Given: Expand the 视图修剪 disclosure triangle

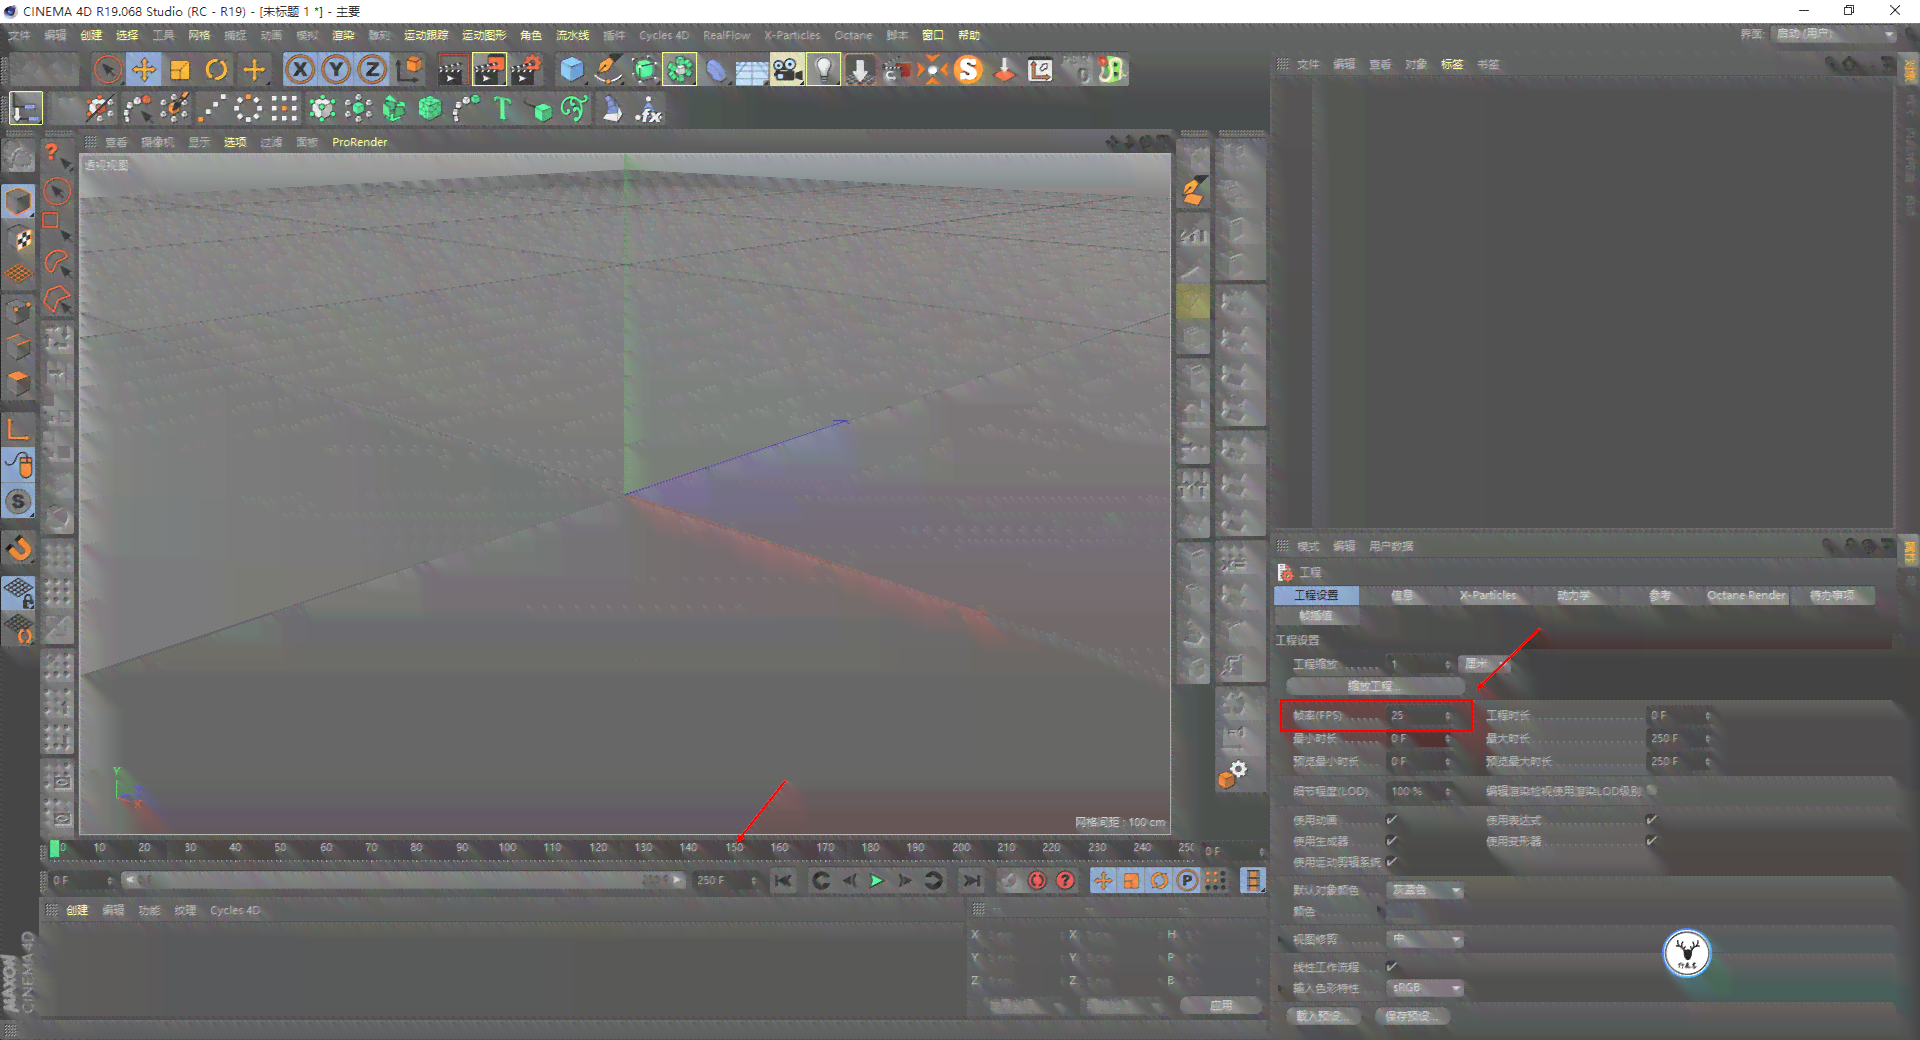Looking at the screenshot, I should point(1282,940).
